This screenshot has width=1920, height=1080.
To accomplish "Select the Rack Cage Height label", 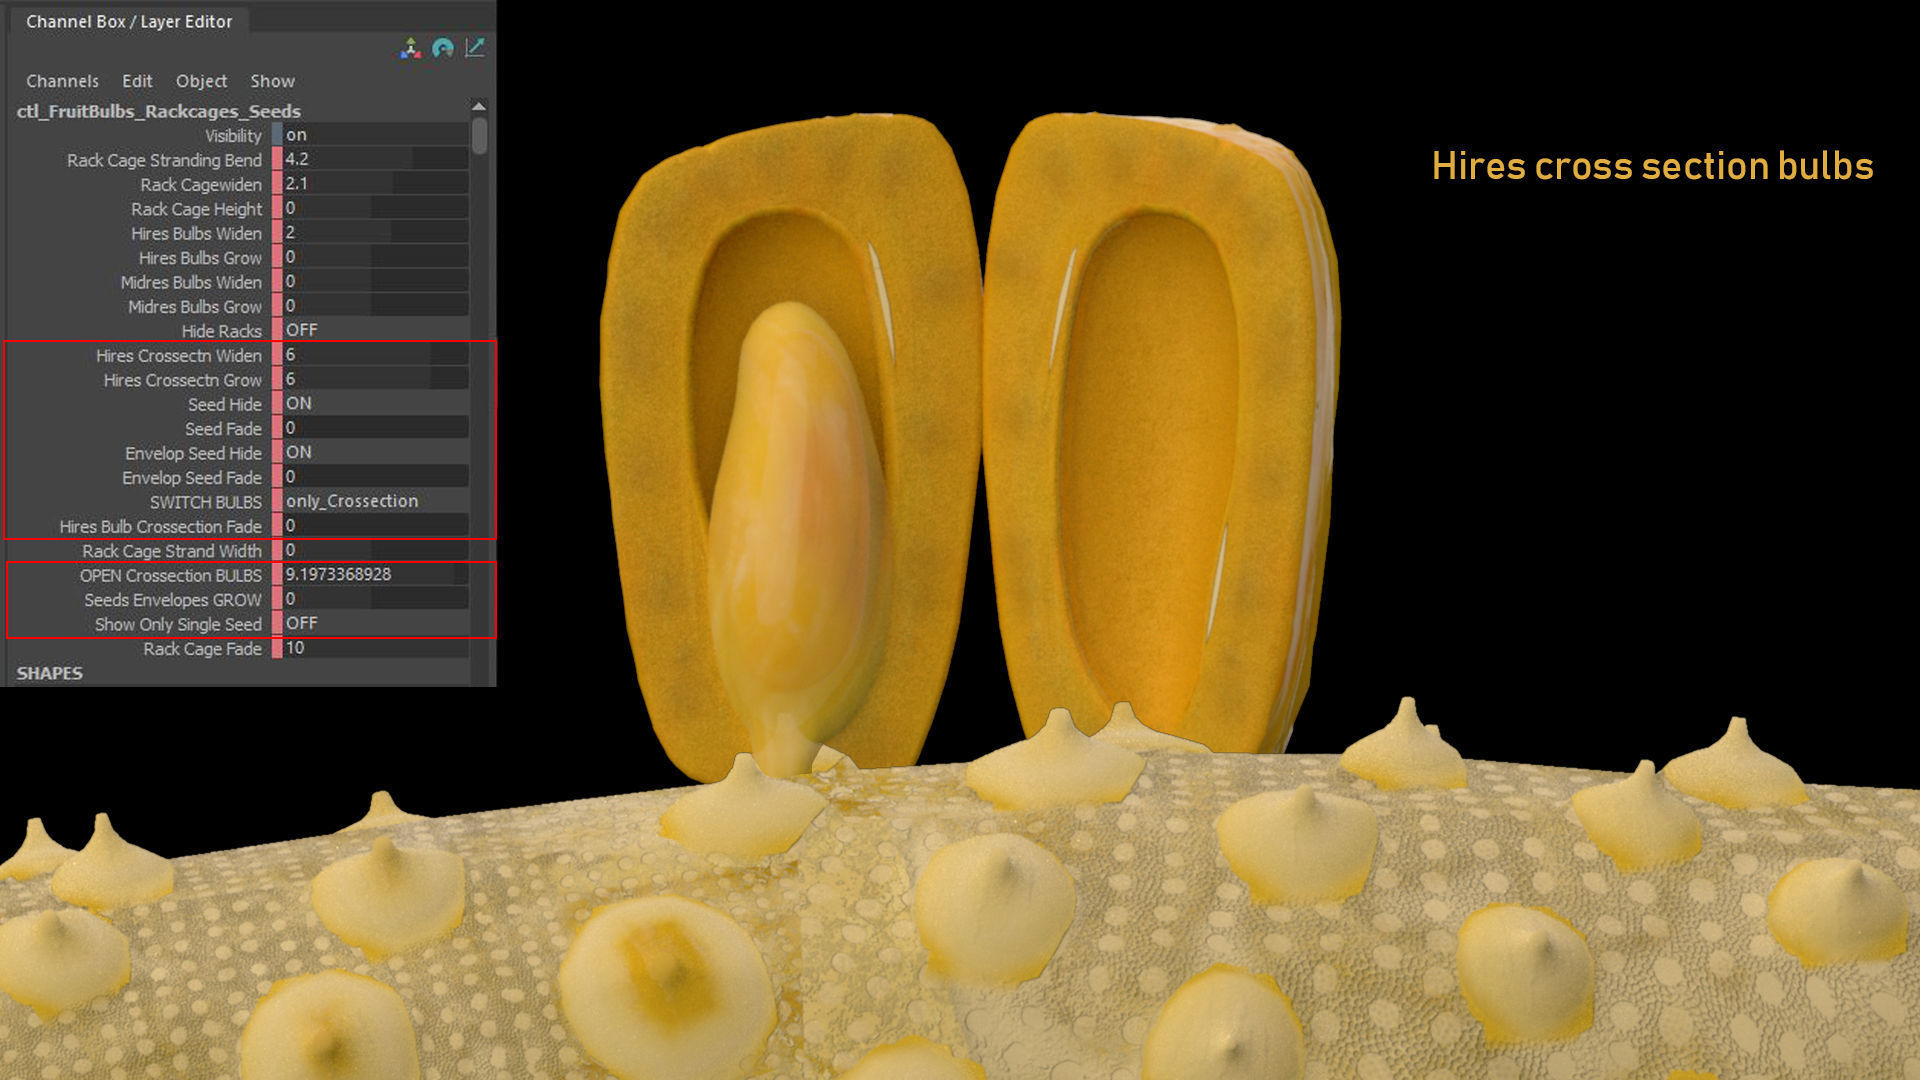I will 196,209.
